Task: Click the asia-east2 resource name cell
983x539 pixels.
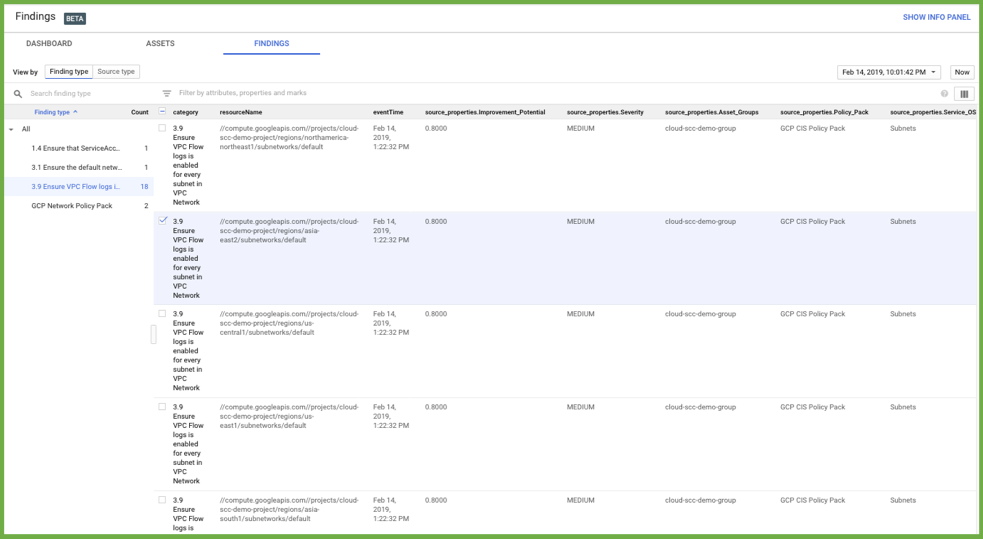Action: click(288, 231)
